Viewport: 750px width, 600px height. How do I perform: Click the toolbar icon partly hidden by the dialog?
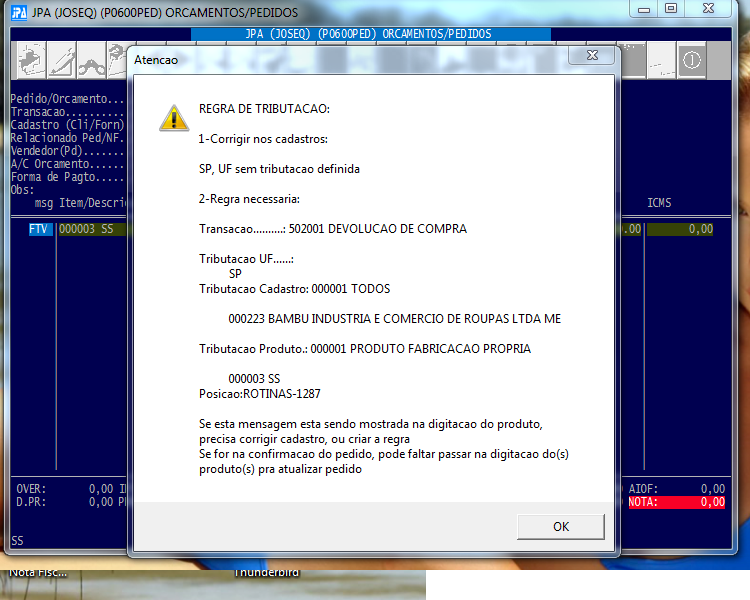click(x=119, y=61)
